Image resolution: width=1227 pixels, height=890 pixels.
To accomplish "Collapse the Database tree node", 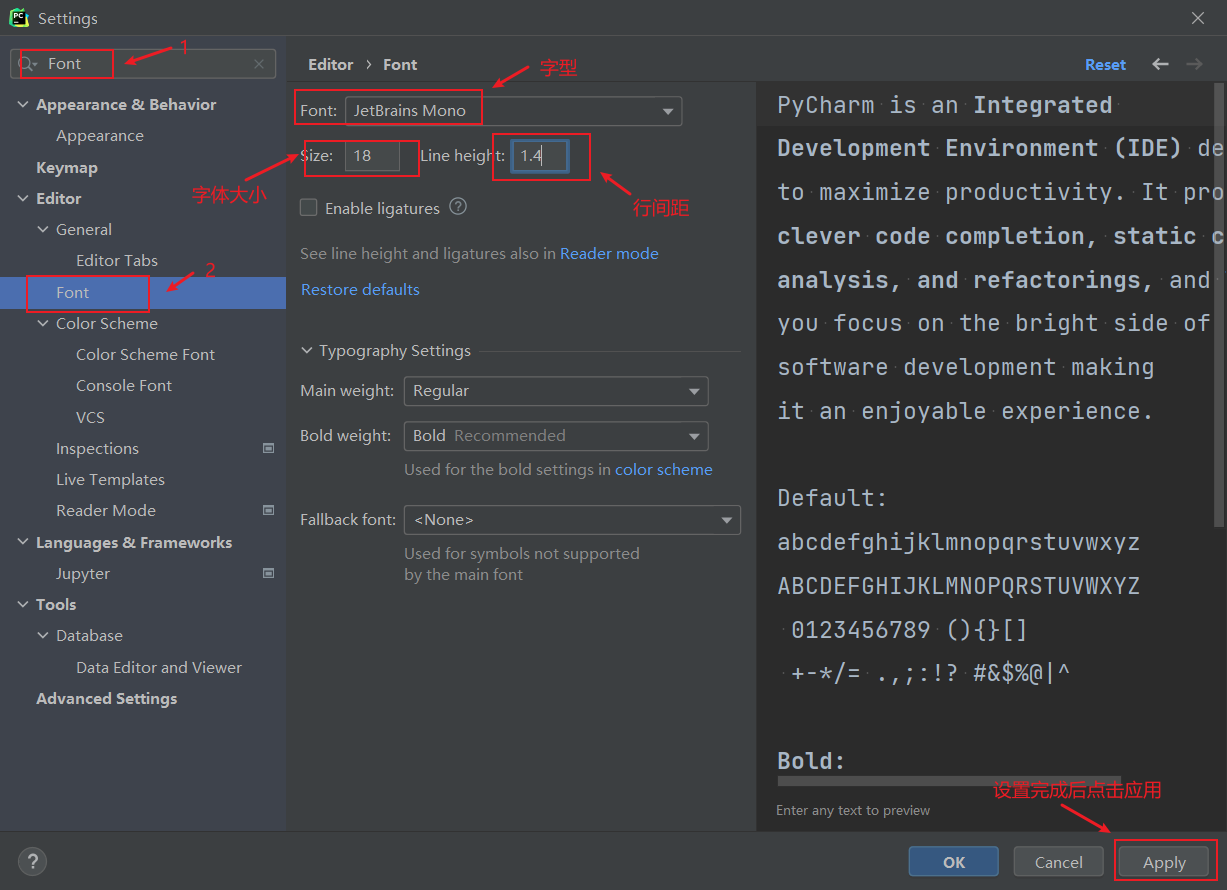I will 43,636.
